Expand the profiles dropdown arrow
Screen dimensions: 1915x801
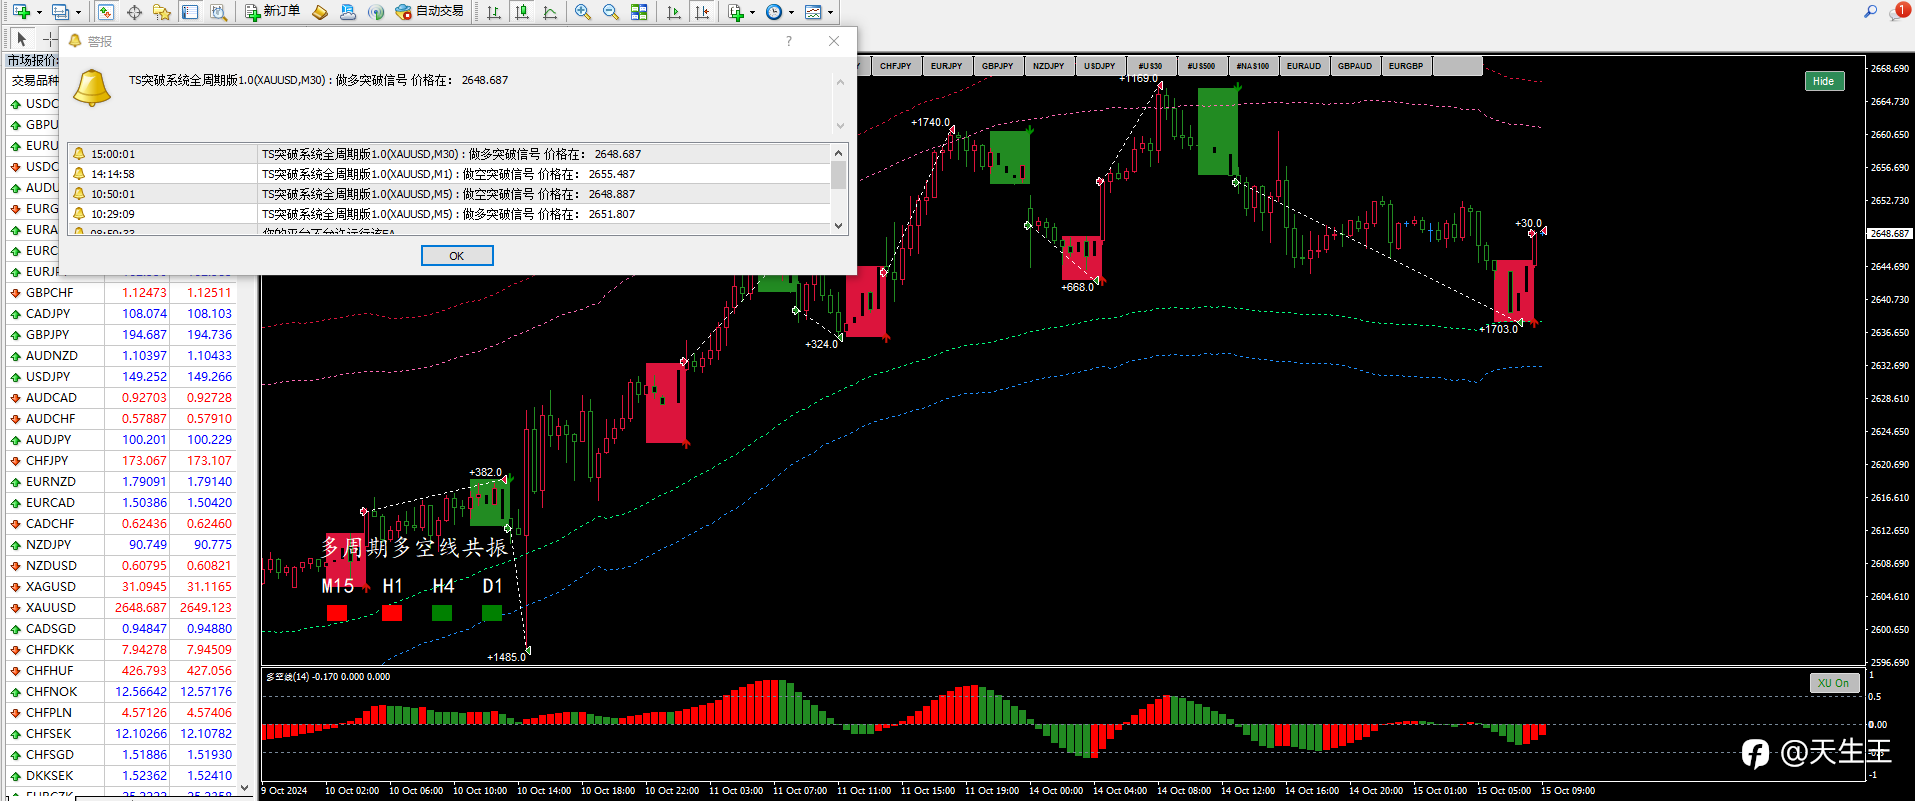tap(78, 13)
